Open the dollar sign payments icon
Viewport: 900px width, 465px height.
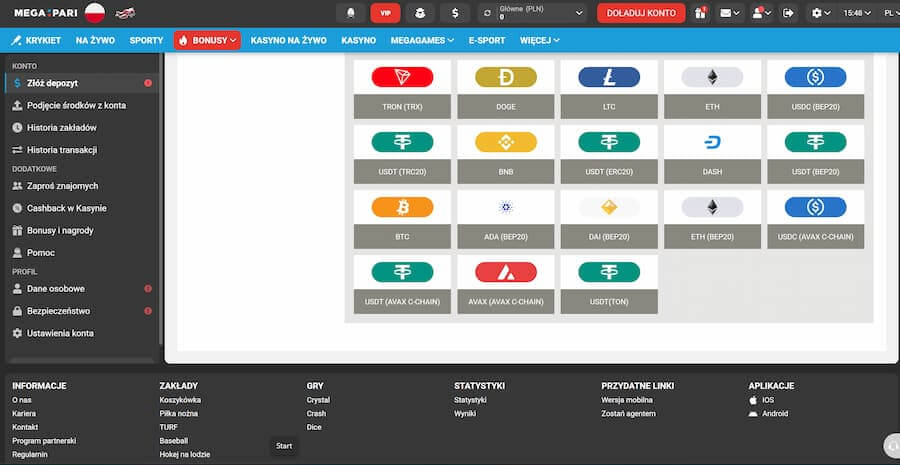455,13
